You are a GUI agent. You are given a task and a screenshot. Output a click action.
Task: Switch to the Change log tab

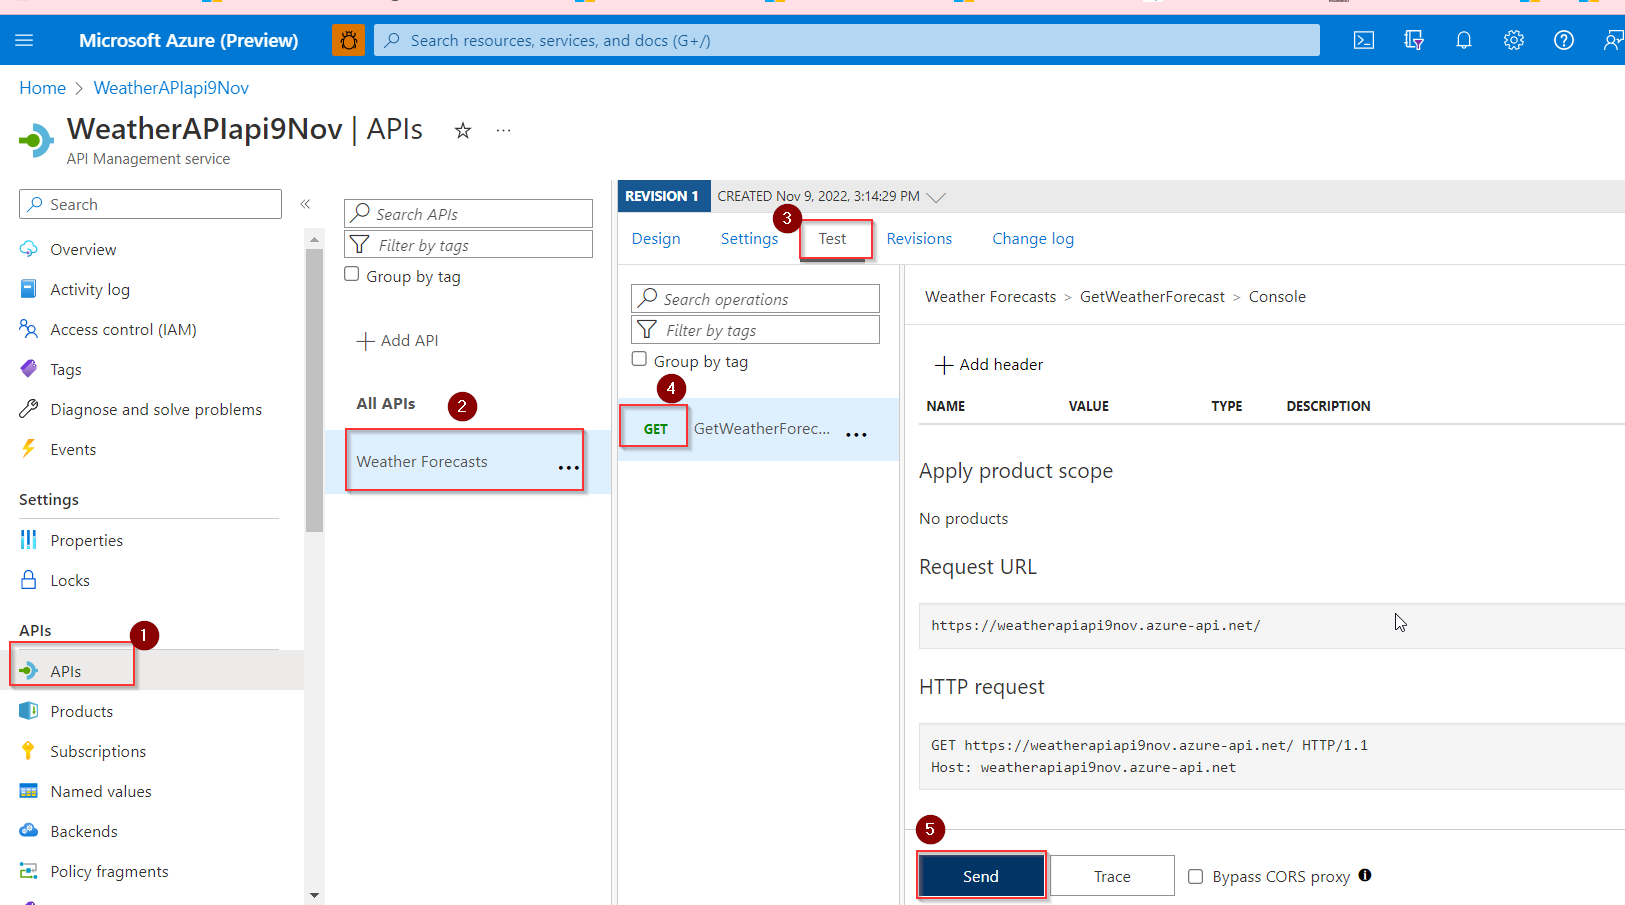1033,239
